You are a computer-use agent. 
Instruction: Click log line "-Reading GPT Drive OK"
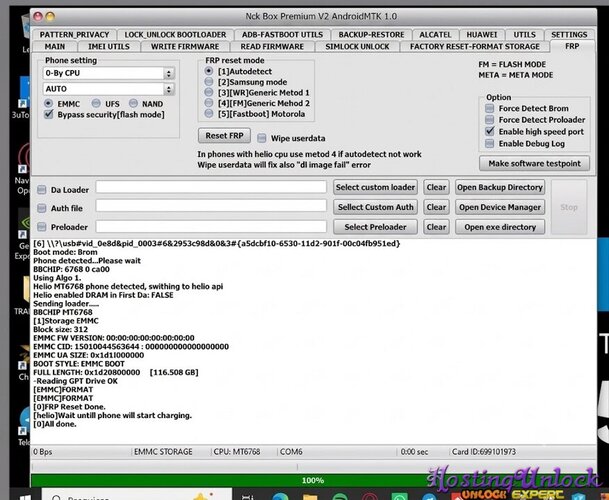click(x=75, y=381)
